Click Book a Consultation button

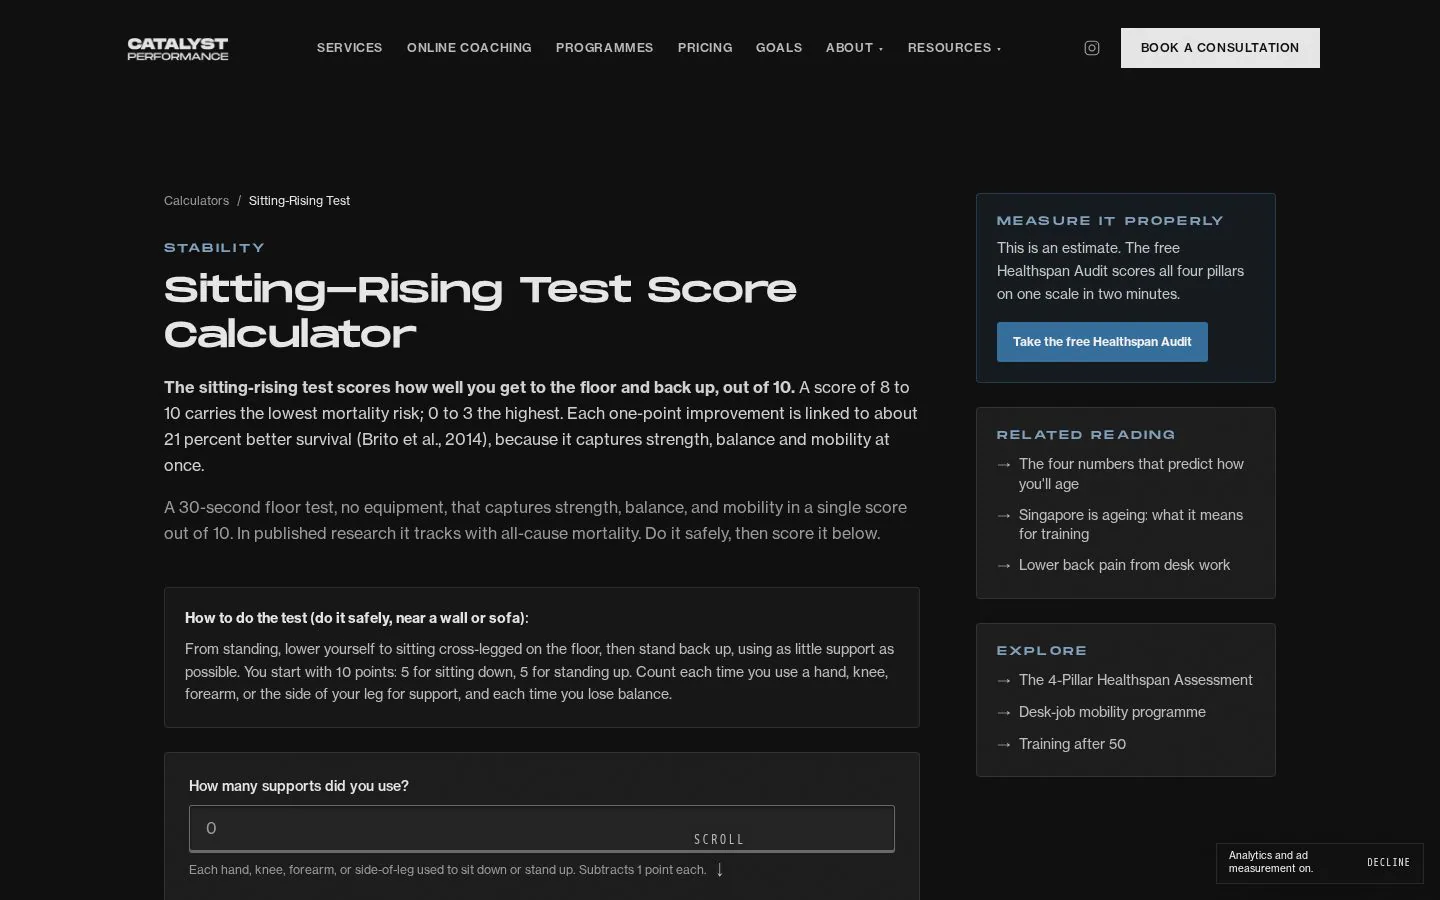(x=1220, y=48)
